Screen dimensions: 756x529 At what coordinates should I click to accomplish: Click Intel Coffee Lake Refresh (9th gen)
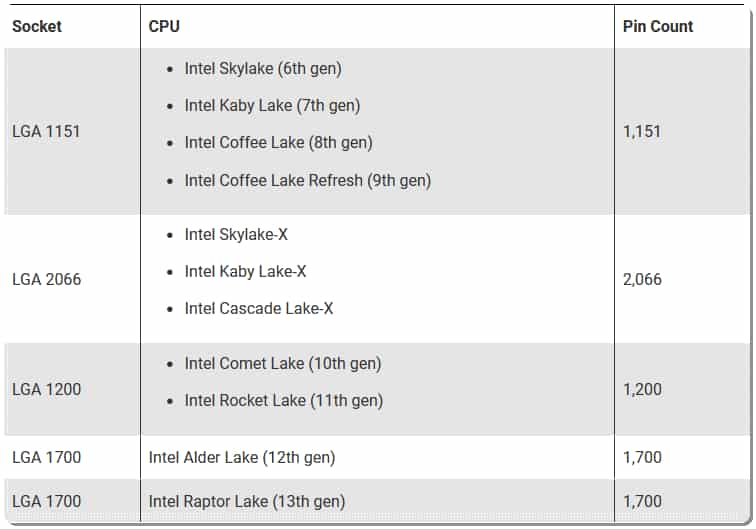[308, 180]
